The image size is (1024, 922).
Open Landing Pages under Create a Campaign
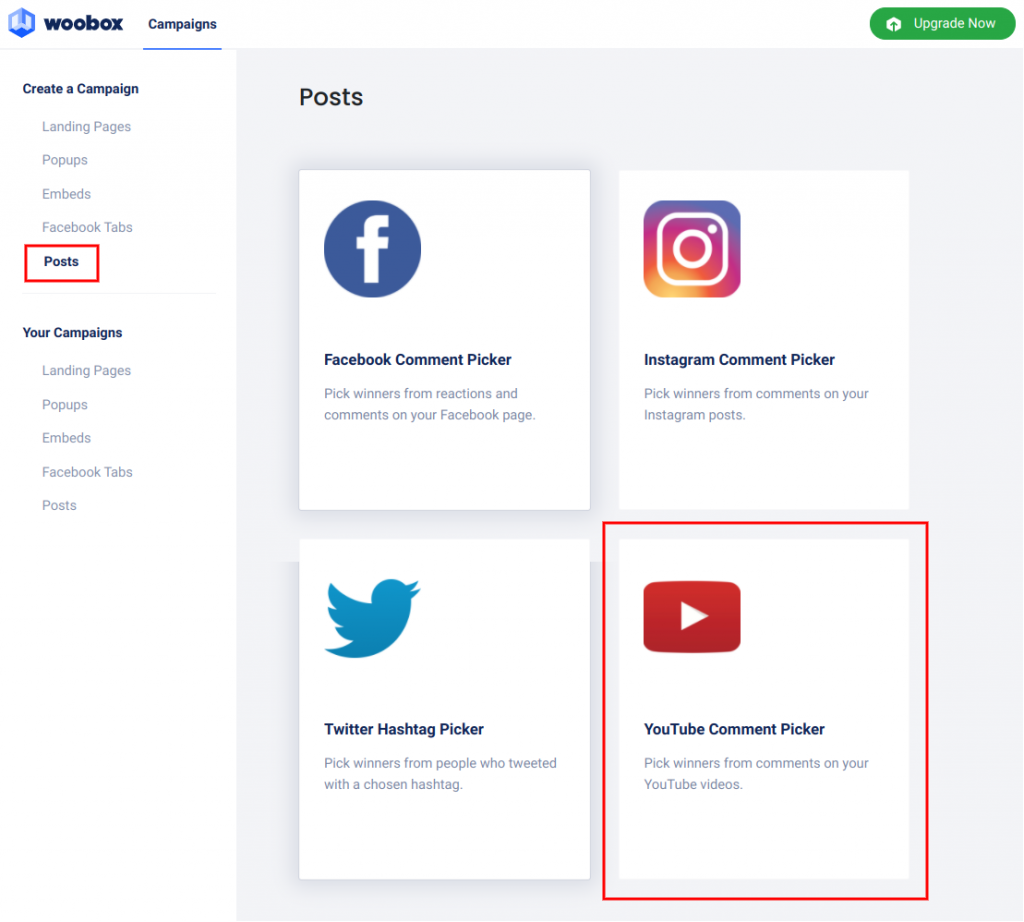coord(86,127)
